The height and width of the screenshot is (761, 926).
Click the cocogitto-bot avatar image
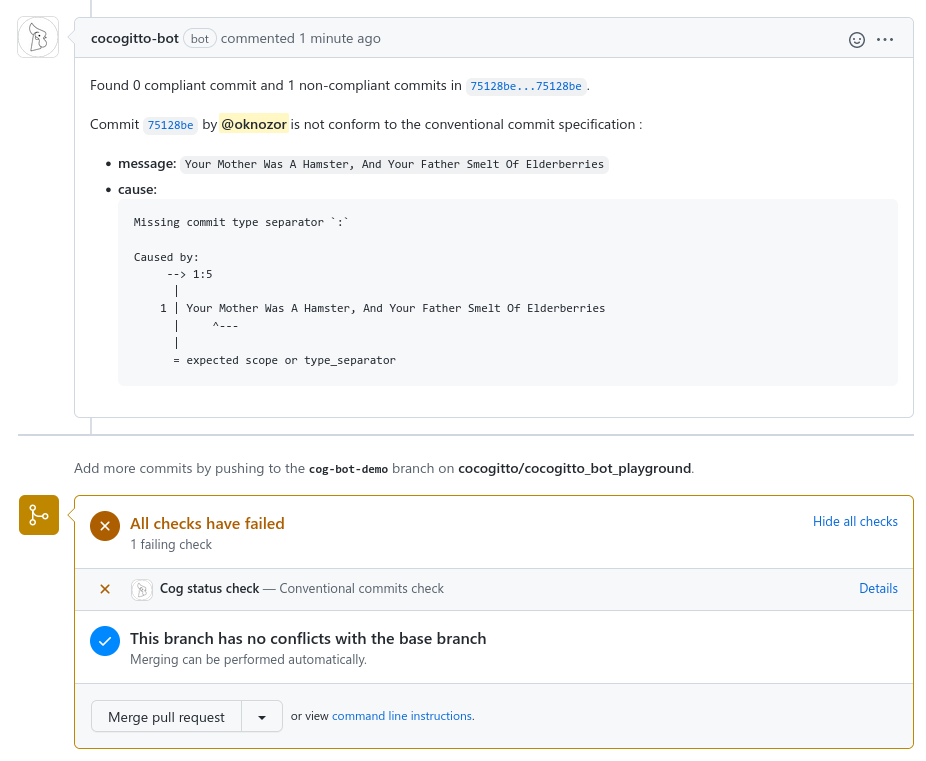coord(38,38)
